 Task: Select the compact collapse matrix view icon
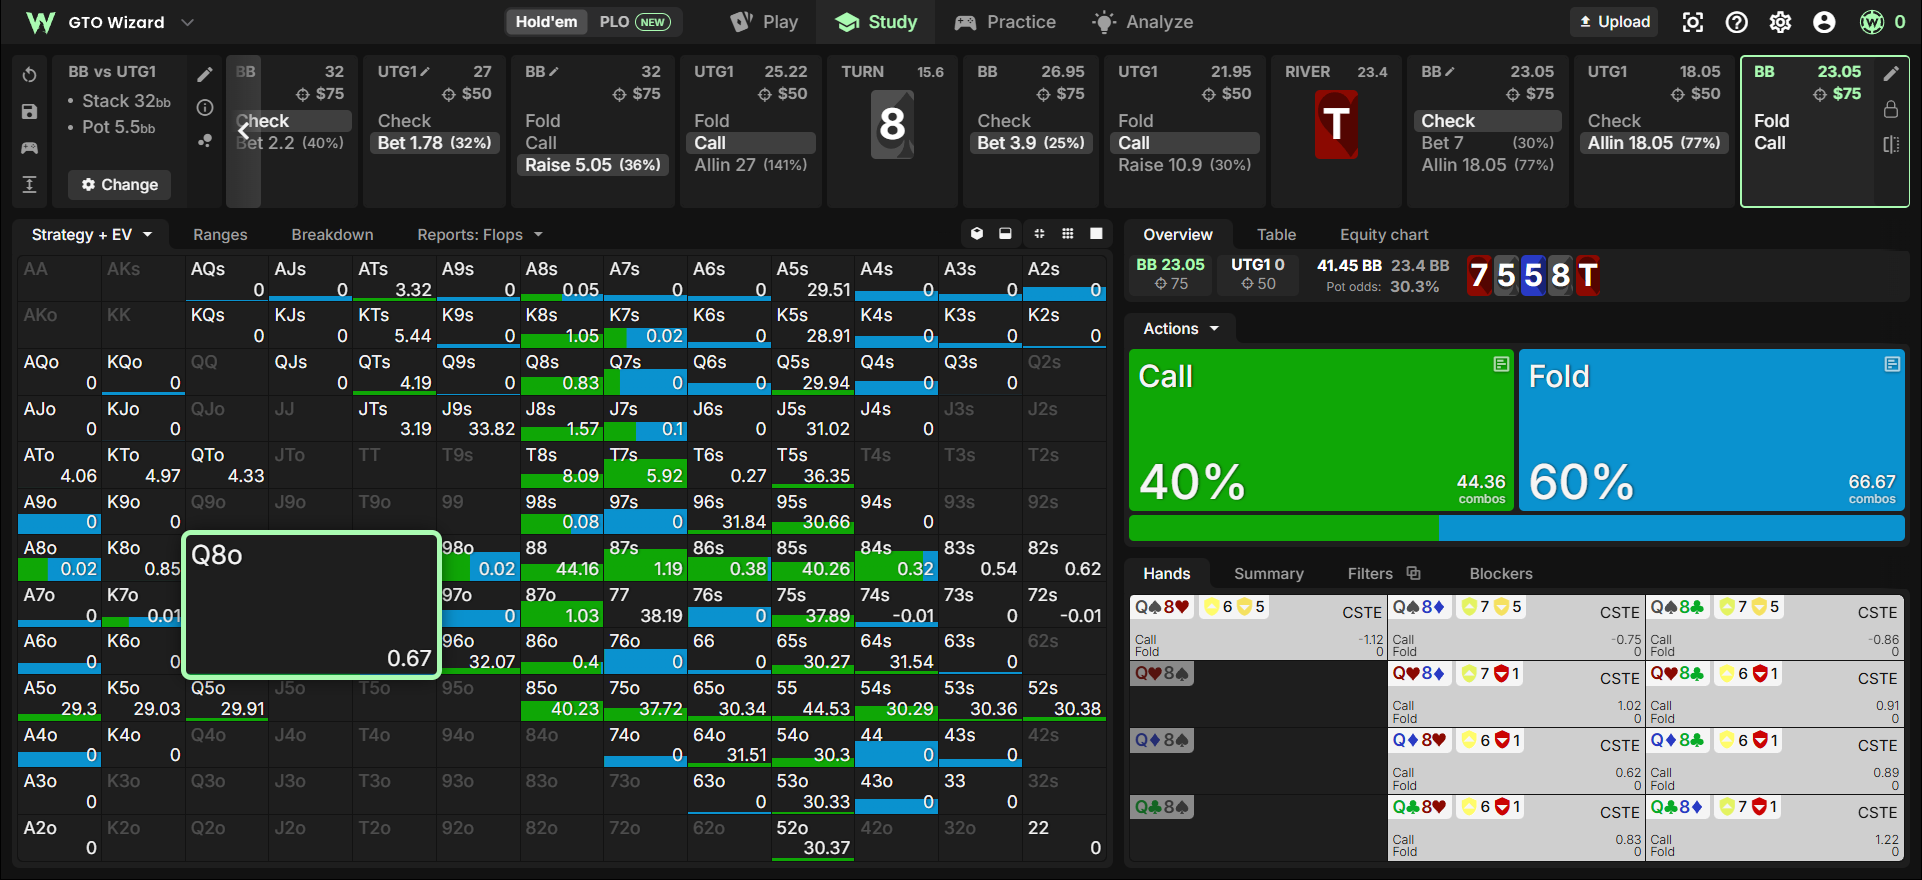click(x=1039, y=234)
